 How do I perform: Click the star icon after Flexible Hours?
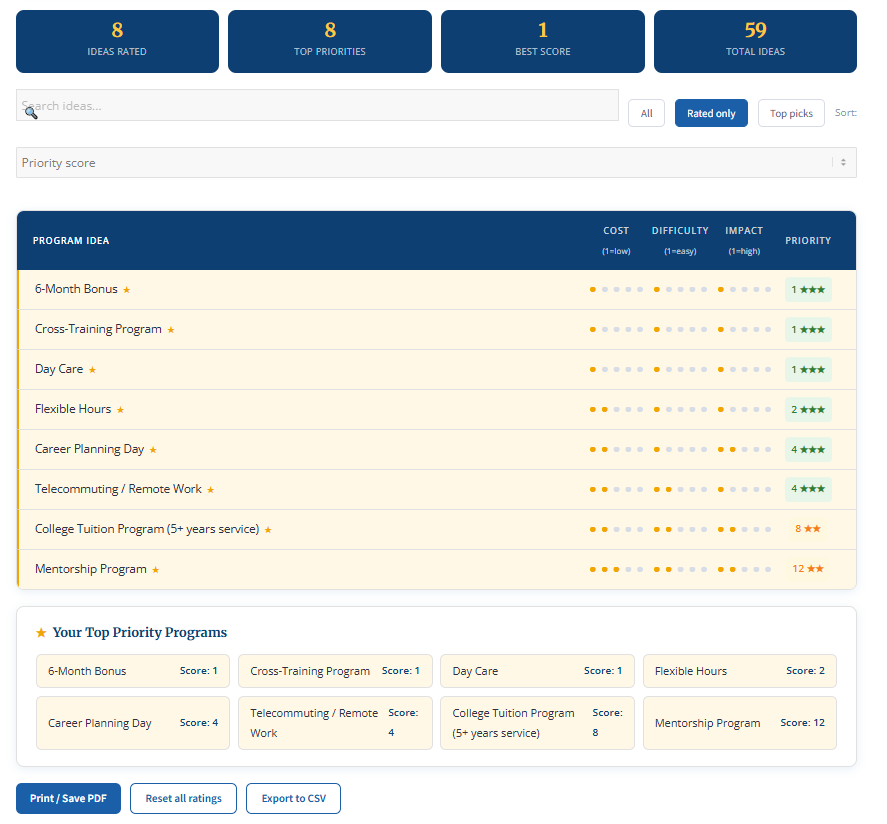click(120, 410)
